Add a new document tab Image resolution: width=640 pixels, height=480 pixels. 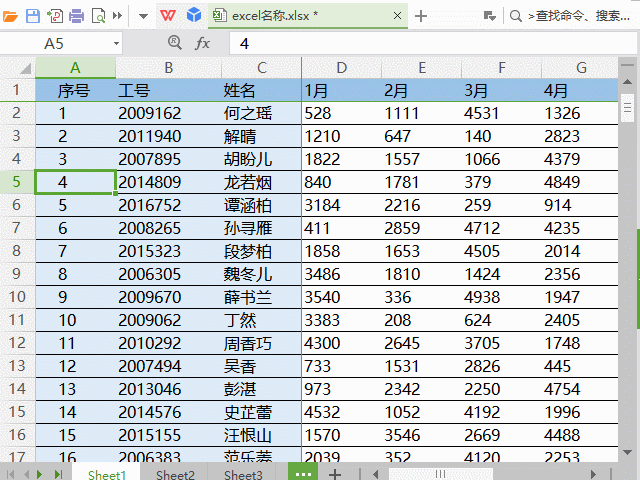coord(421,16)
